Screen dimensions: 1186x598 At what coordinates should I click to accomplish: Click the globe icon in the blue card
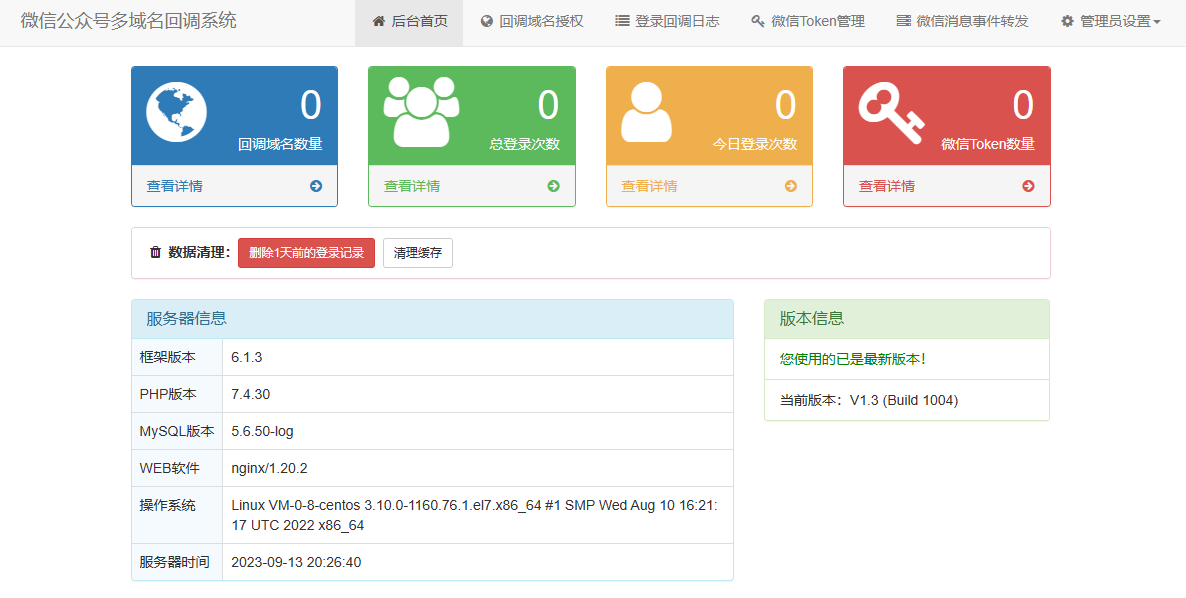click(x=176, y=111)
